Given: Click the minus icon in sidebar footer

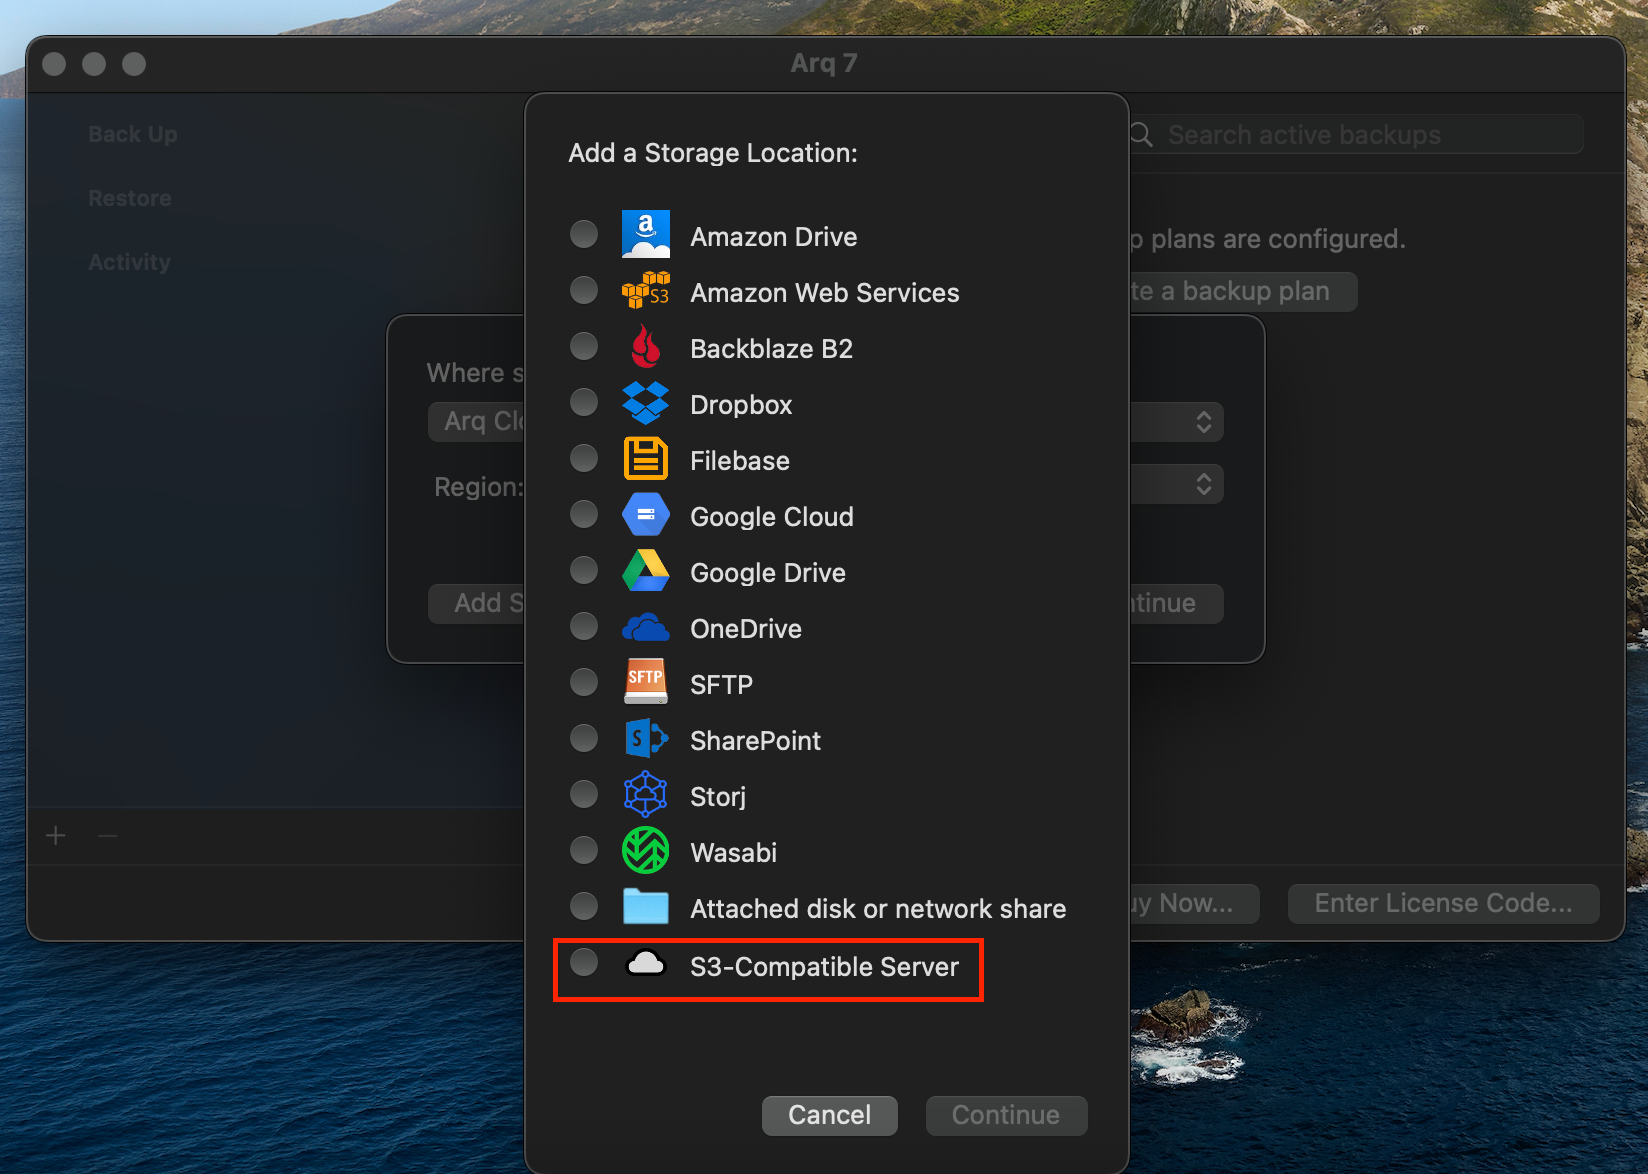Looking at the screenshot, I should click(x=108, y=835).
